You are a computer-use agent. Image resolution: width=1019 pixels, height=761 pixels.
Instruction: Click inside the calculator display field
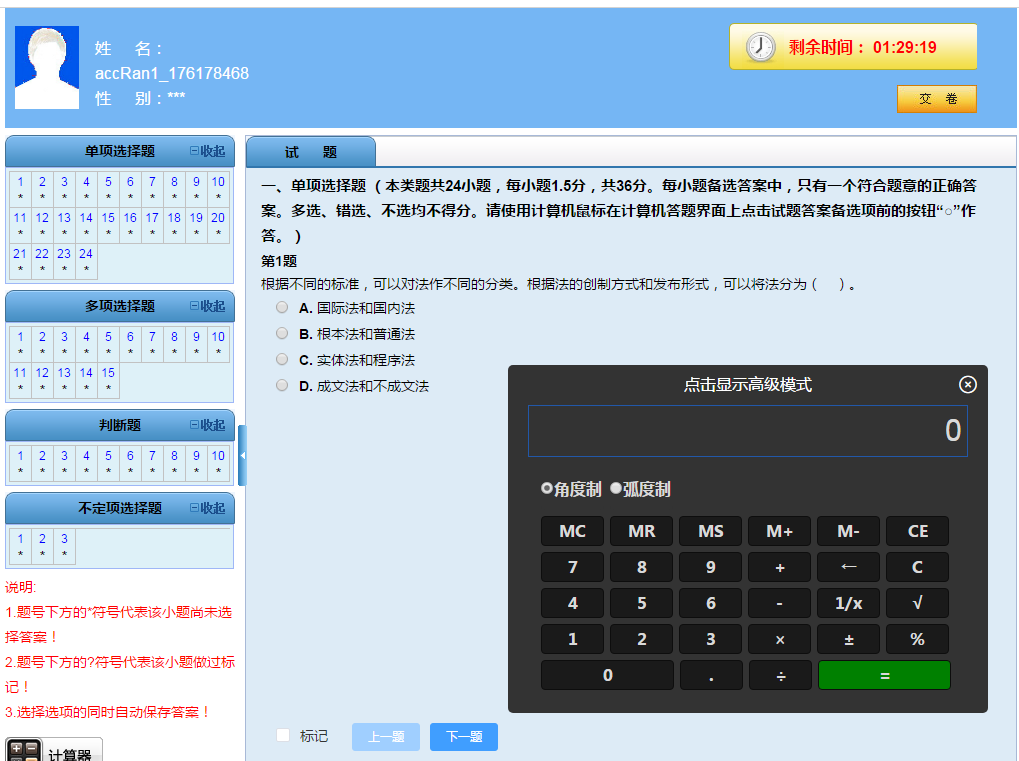tap(747, 430)
